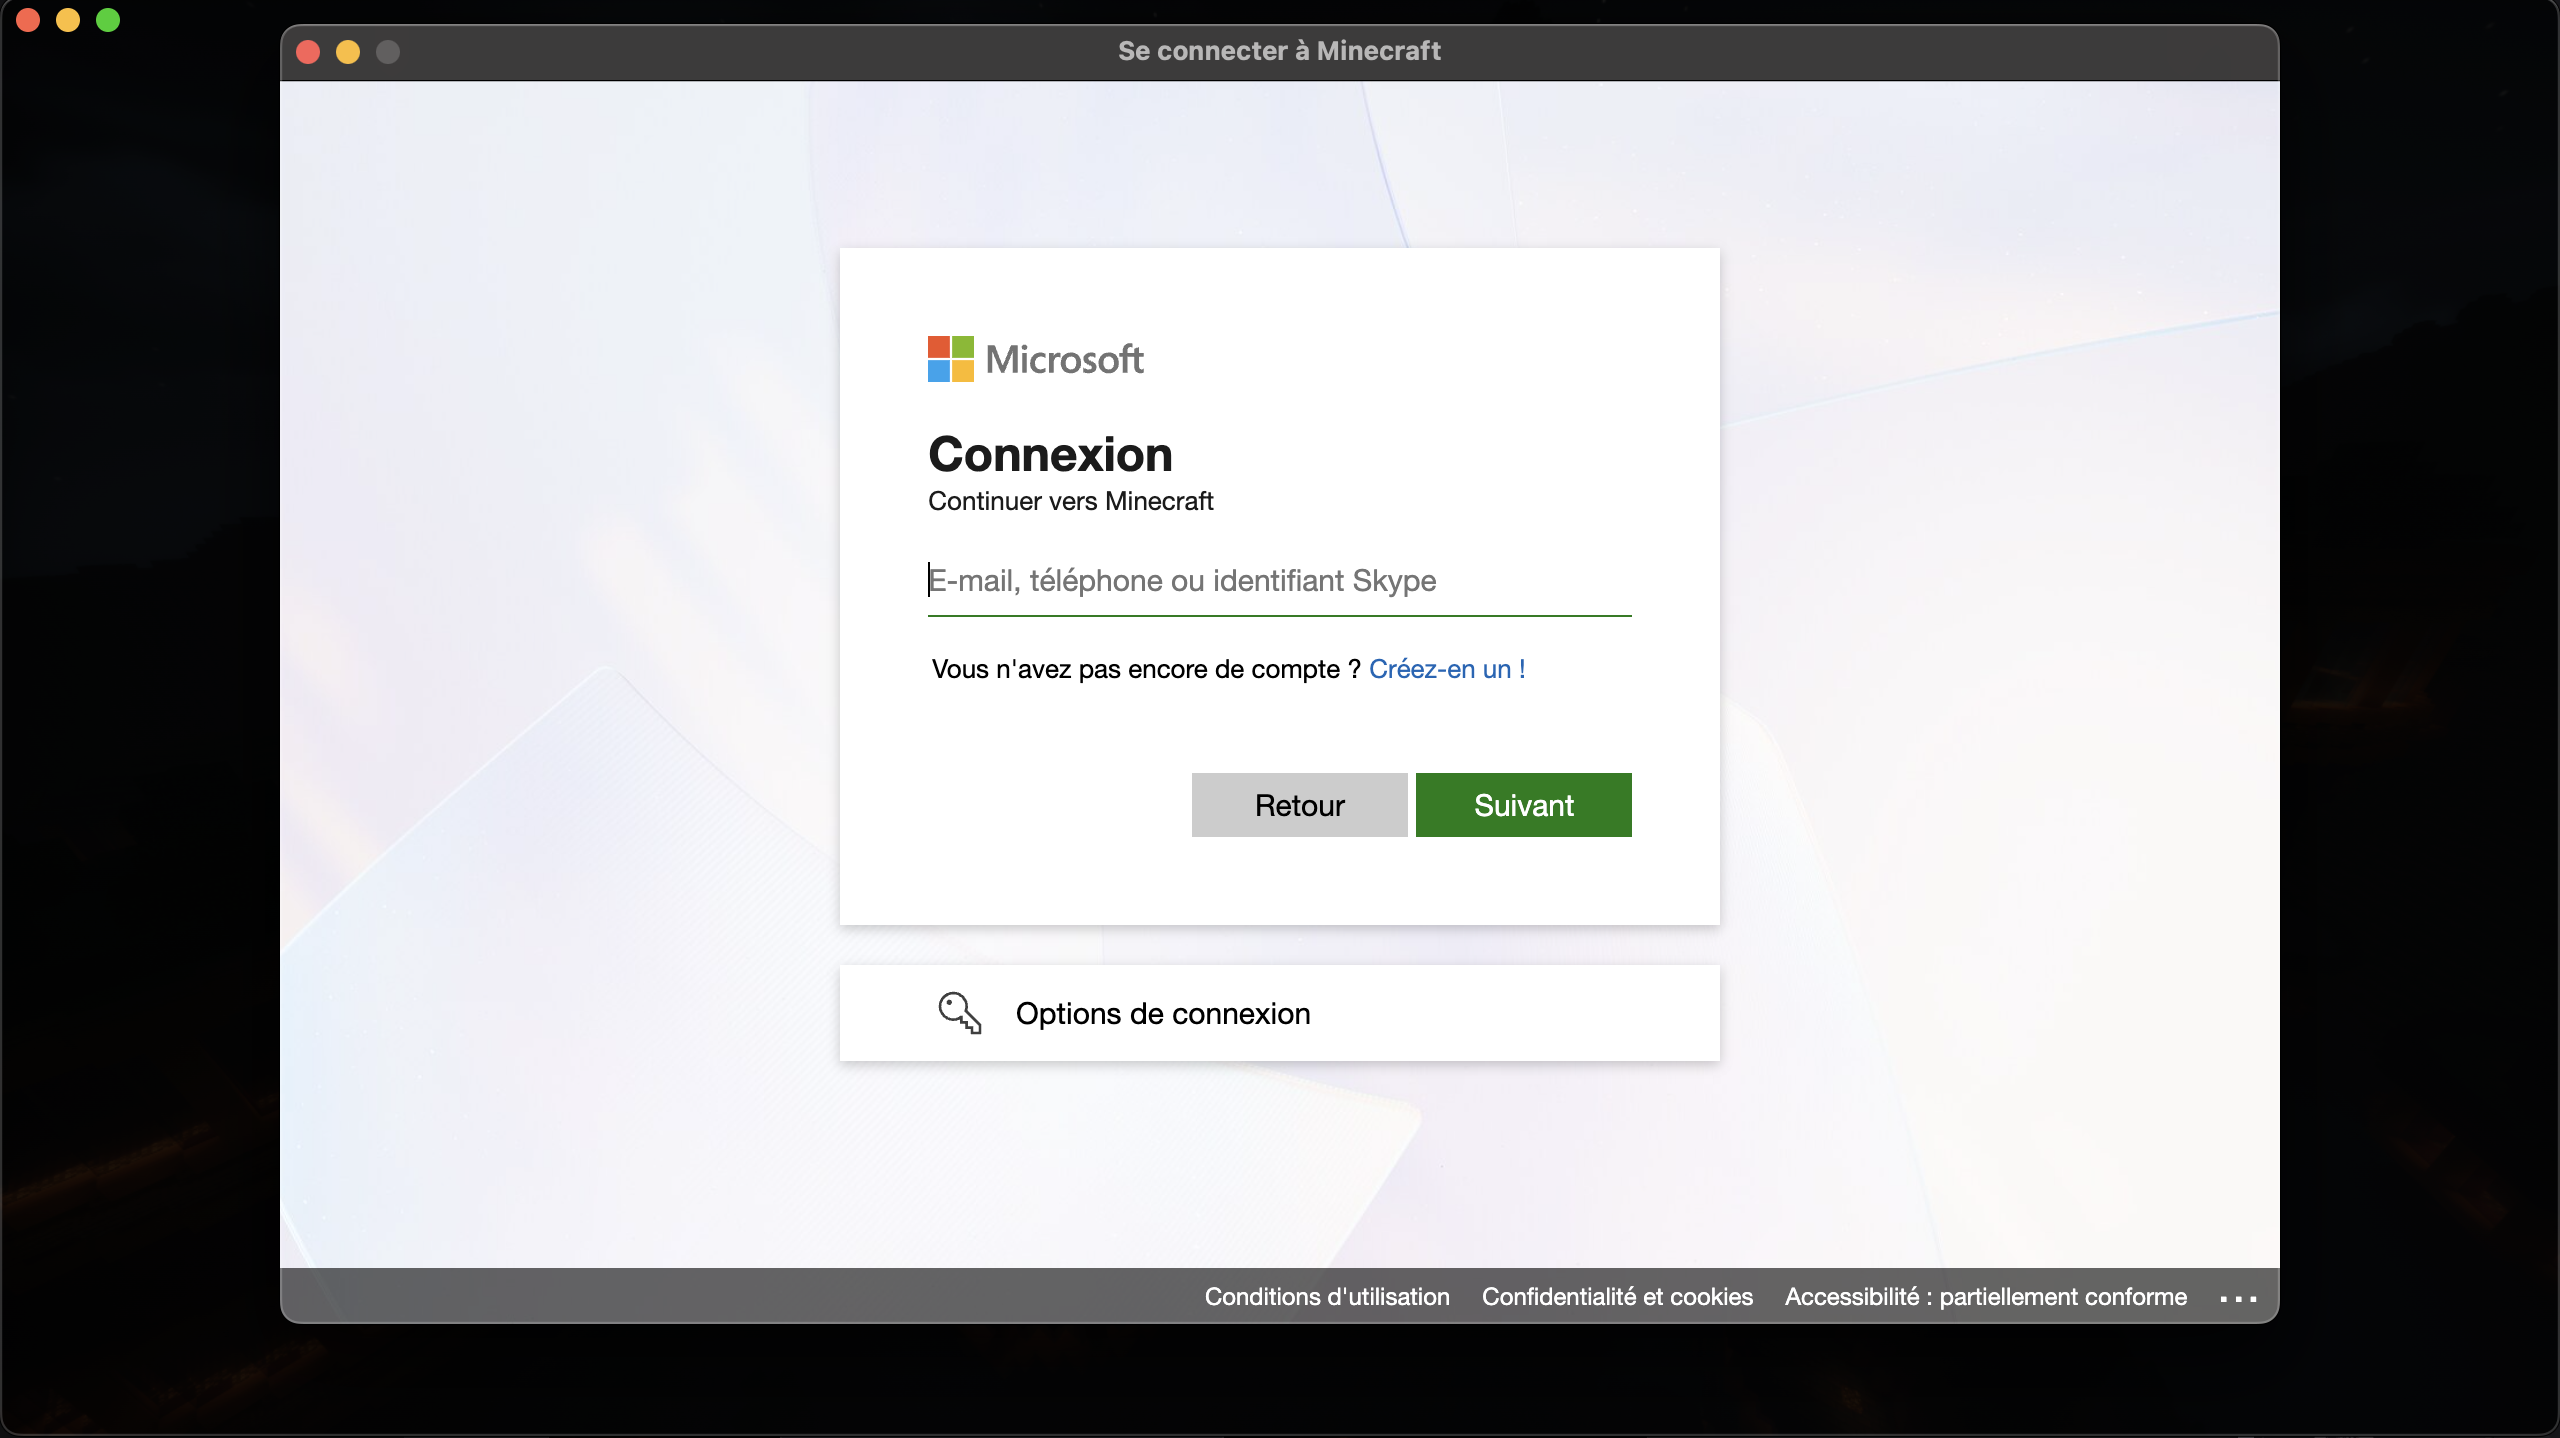
Task: Click the Continuer vers Minecraft subtitle
Action: click(1071, 502)
